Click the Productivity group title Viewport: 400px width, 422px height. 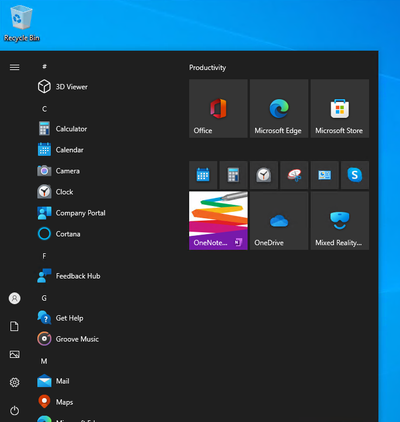tap(207, 68)
